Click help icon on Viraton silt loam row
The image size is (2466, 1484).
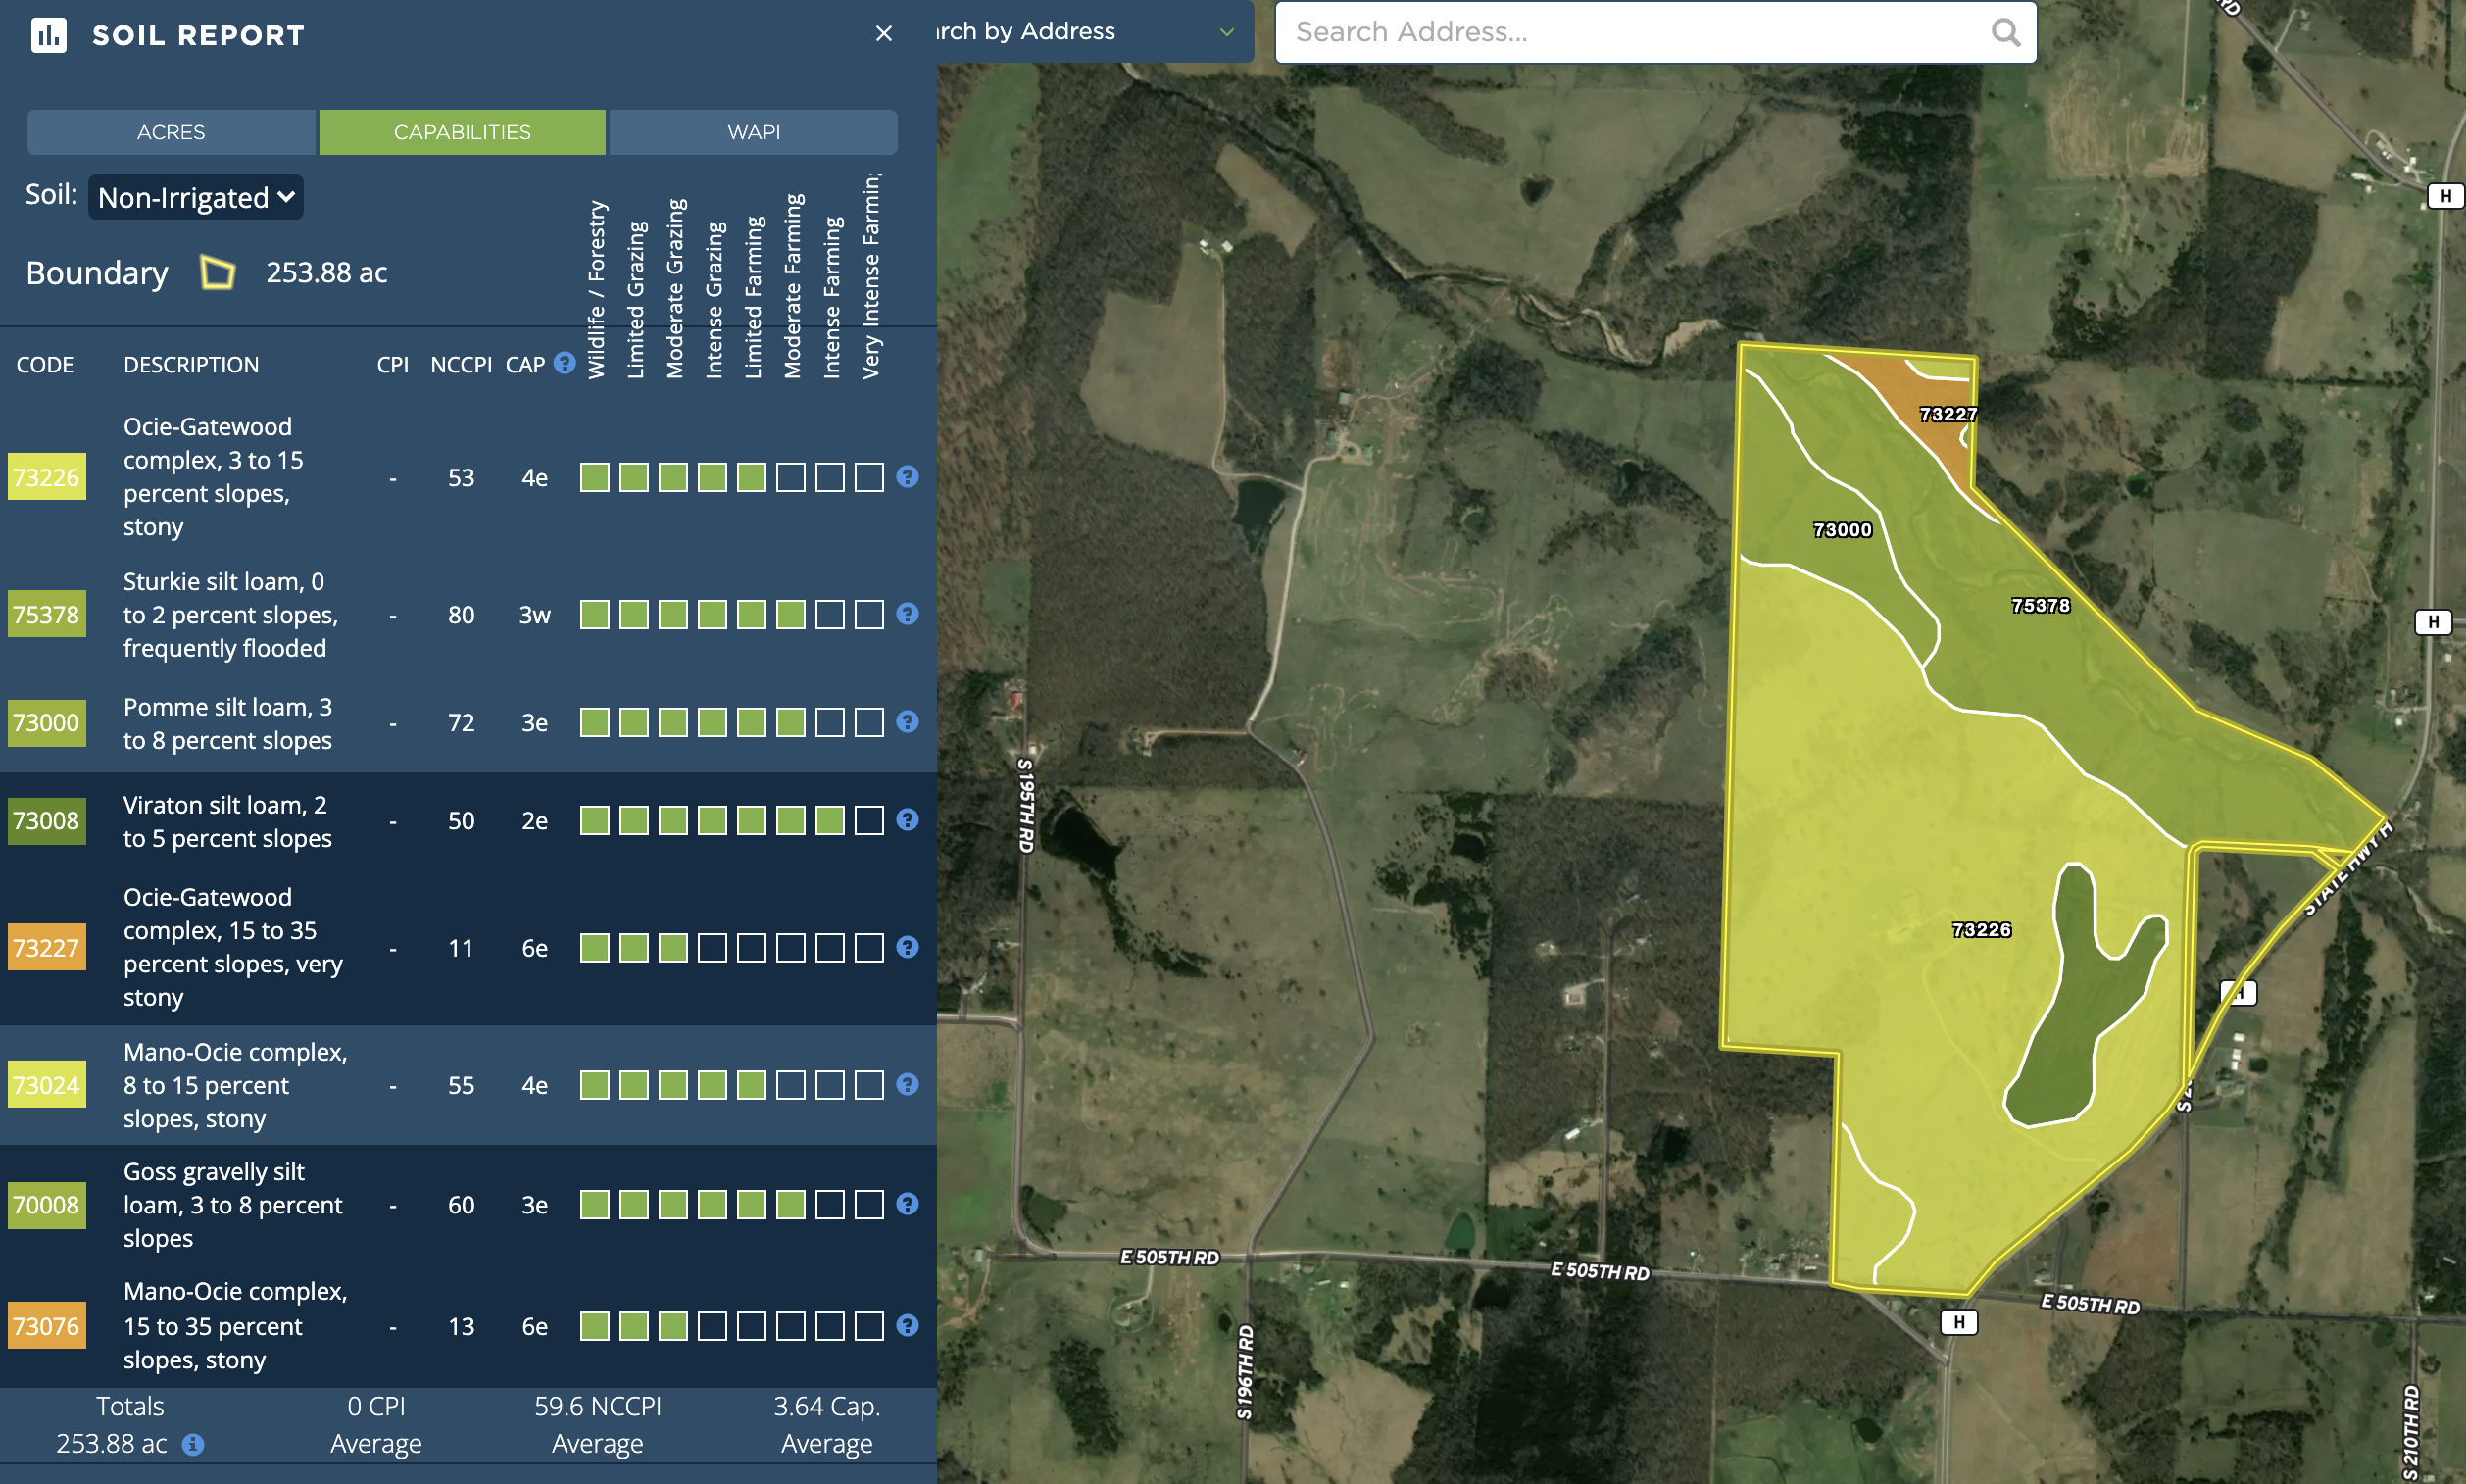click(x=907, y=820)
